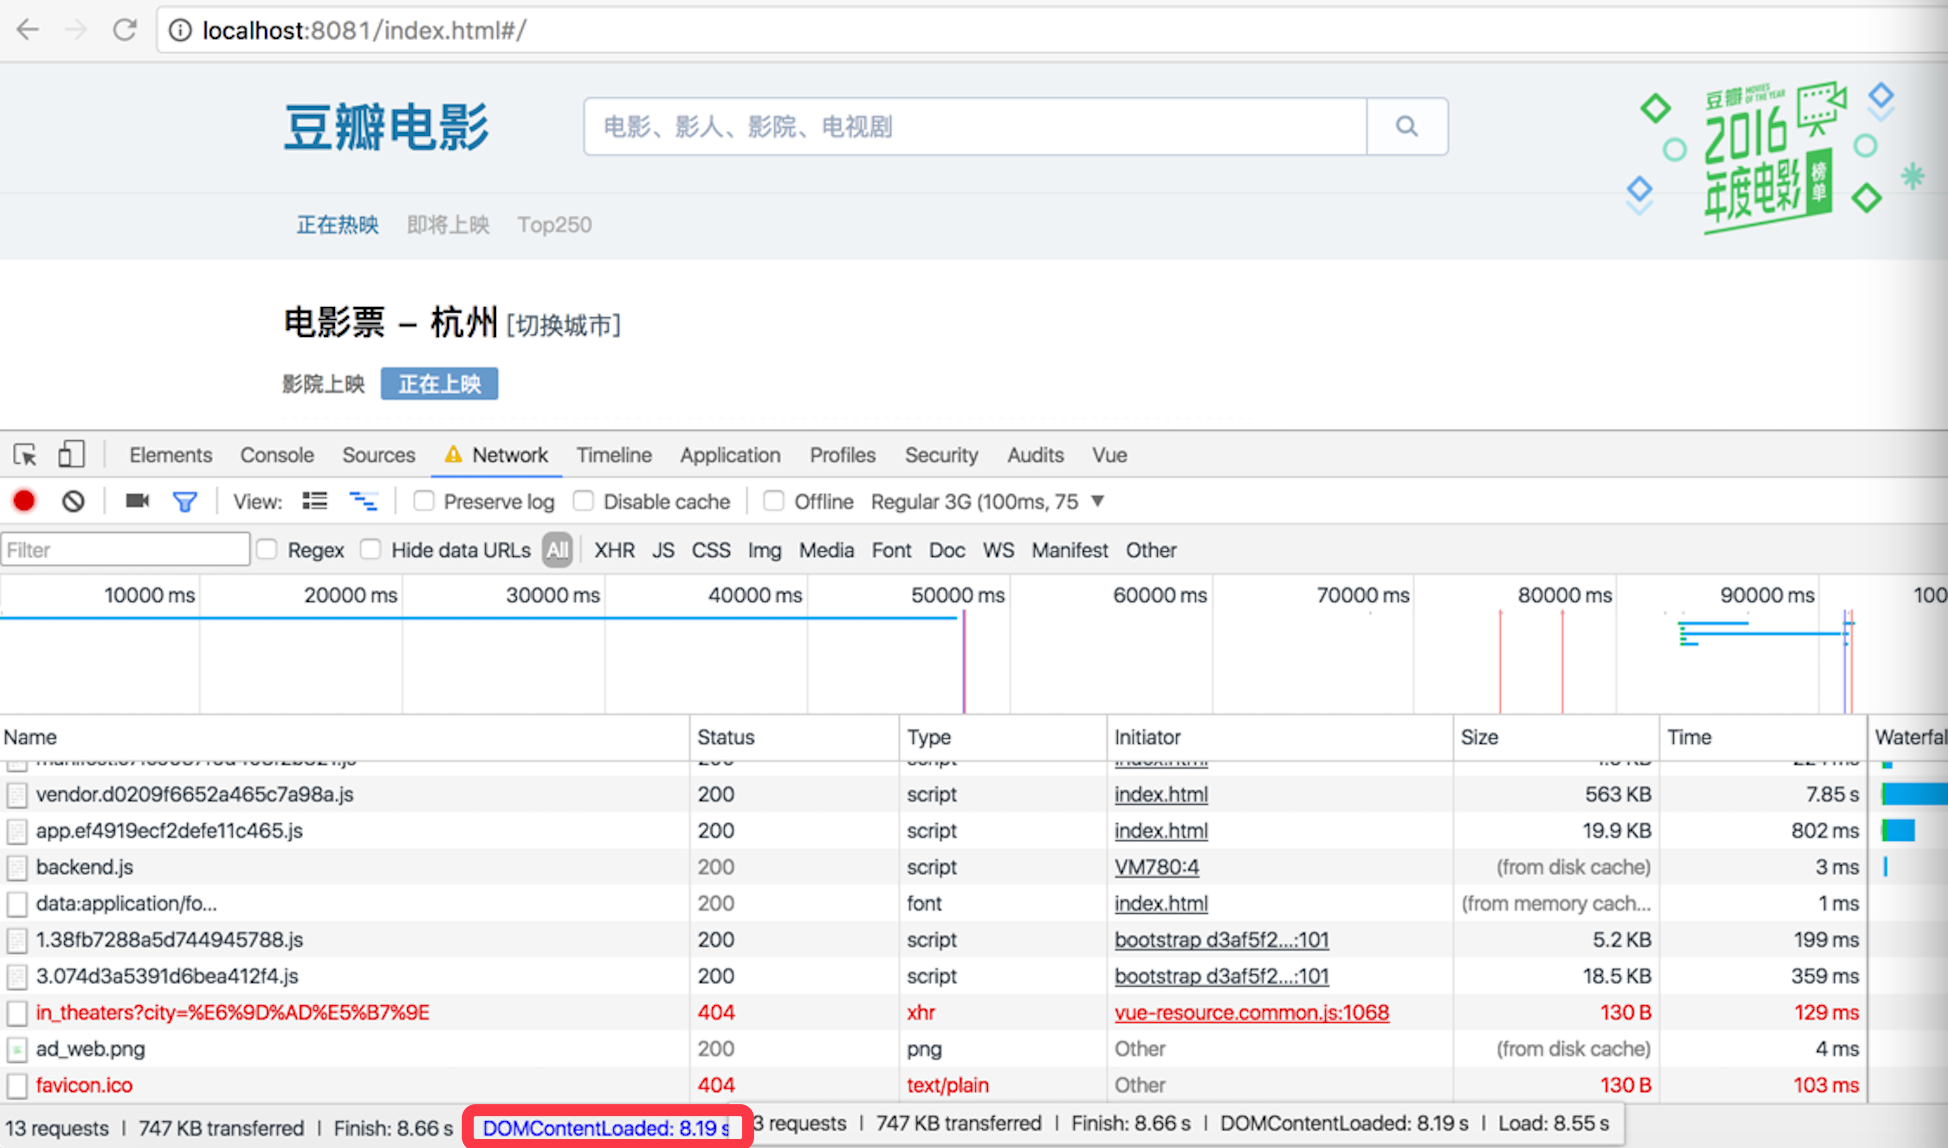Click file icon of app.ef4919ecf2defe11c465.js
Image resolution: width=1948 pixels, height=1148 pixels.
tap(17, 831)
